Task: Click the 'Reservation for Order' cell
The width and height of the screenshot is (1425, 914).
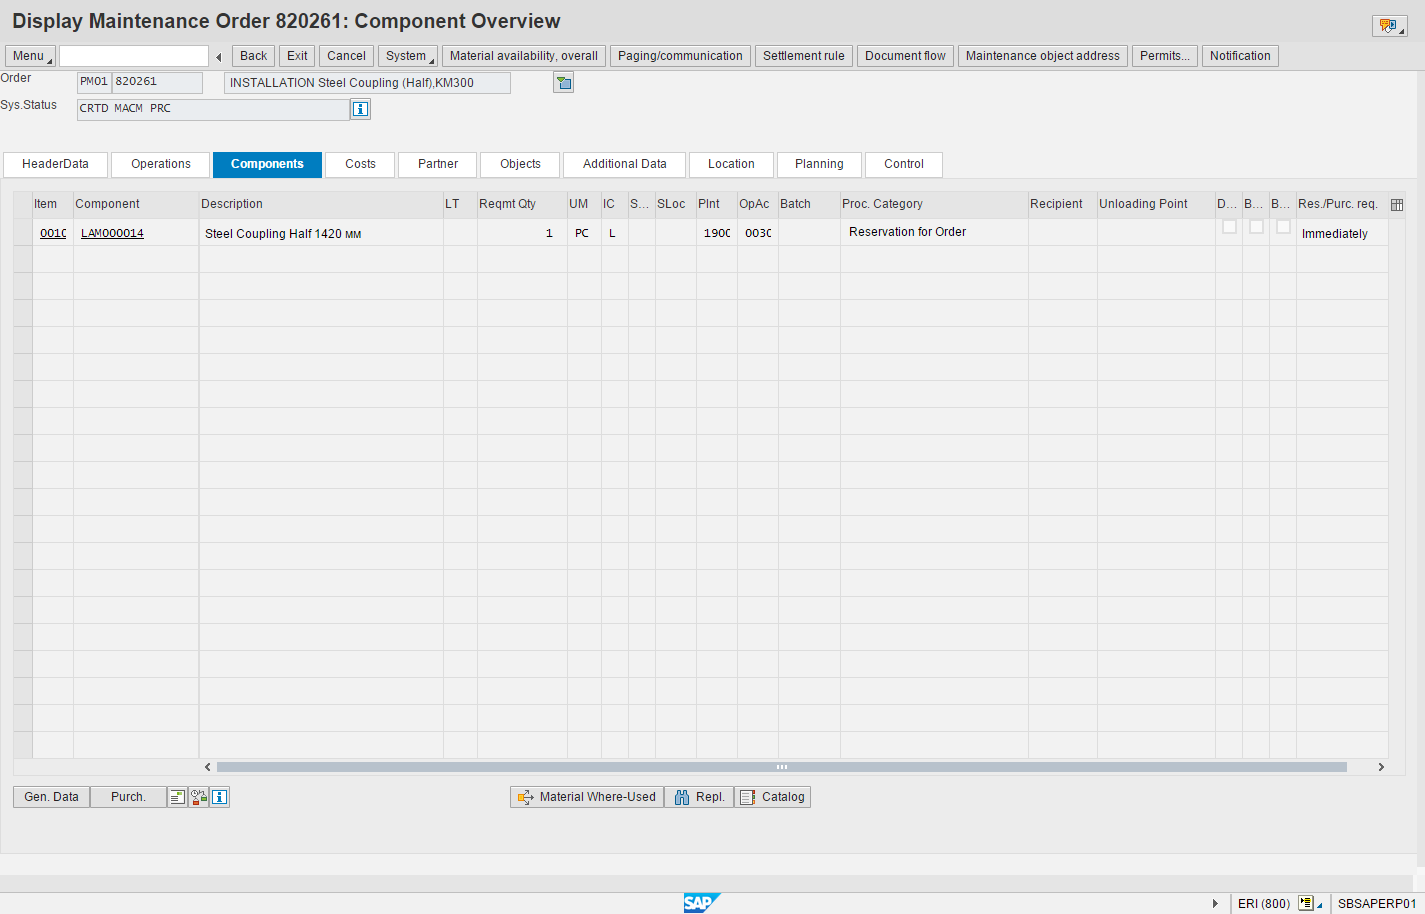Action: (x=934, y=232)
